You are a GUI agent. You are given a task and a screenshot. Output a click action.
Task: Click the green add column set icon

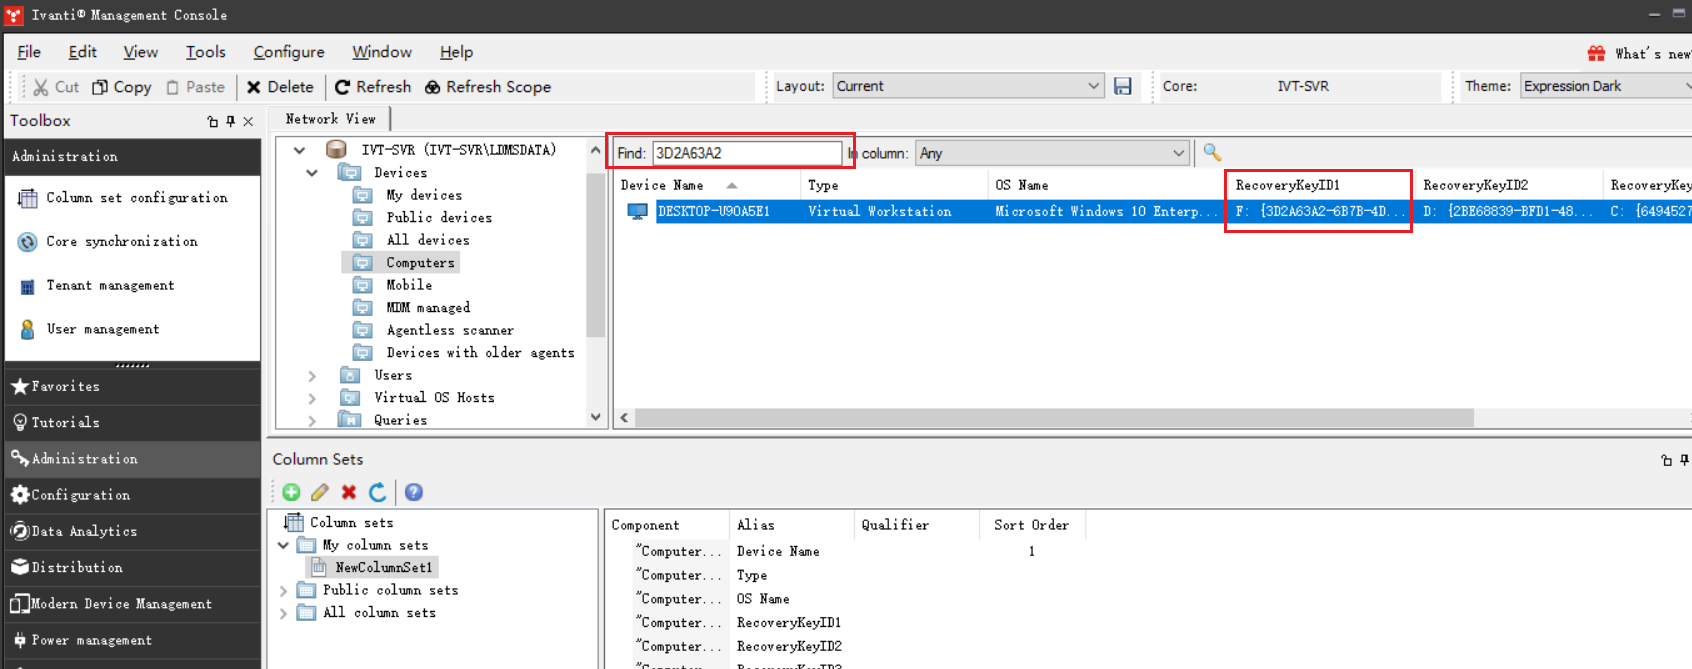291,492
